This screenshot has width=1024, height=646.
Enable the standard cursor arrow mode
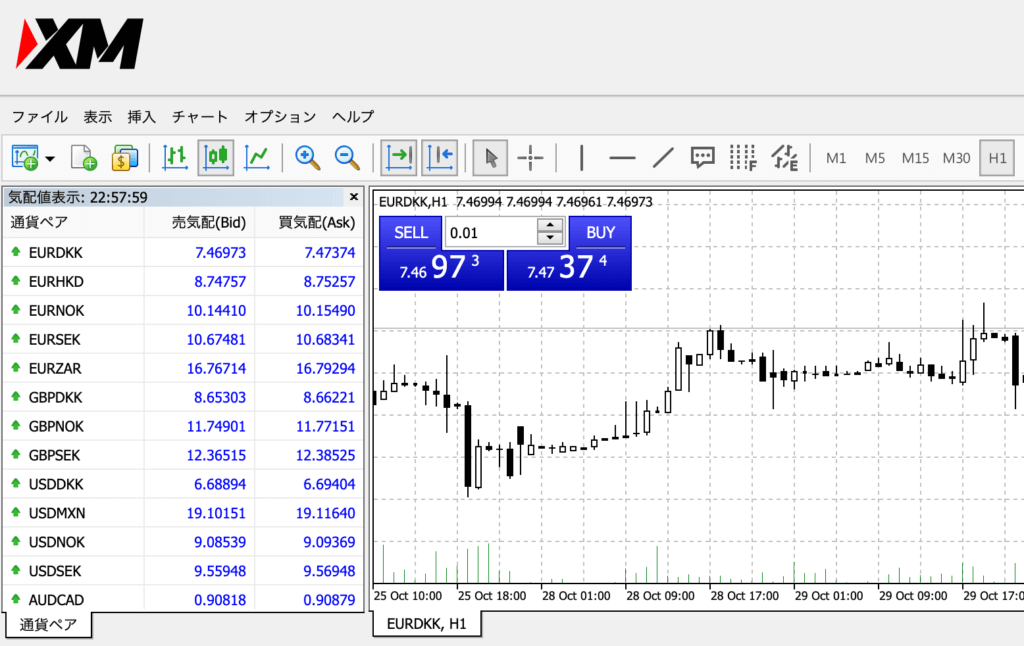[490, 157]
